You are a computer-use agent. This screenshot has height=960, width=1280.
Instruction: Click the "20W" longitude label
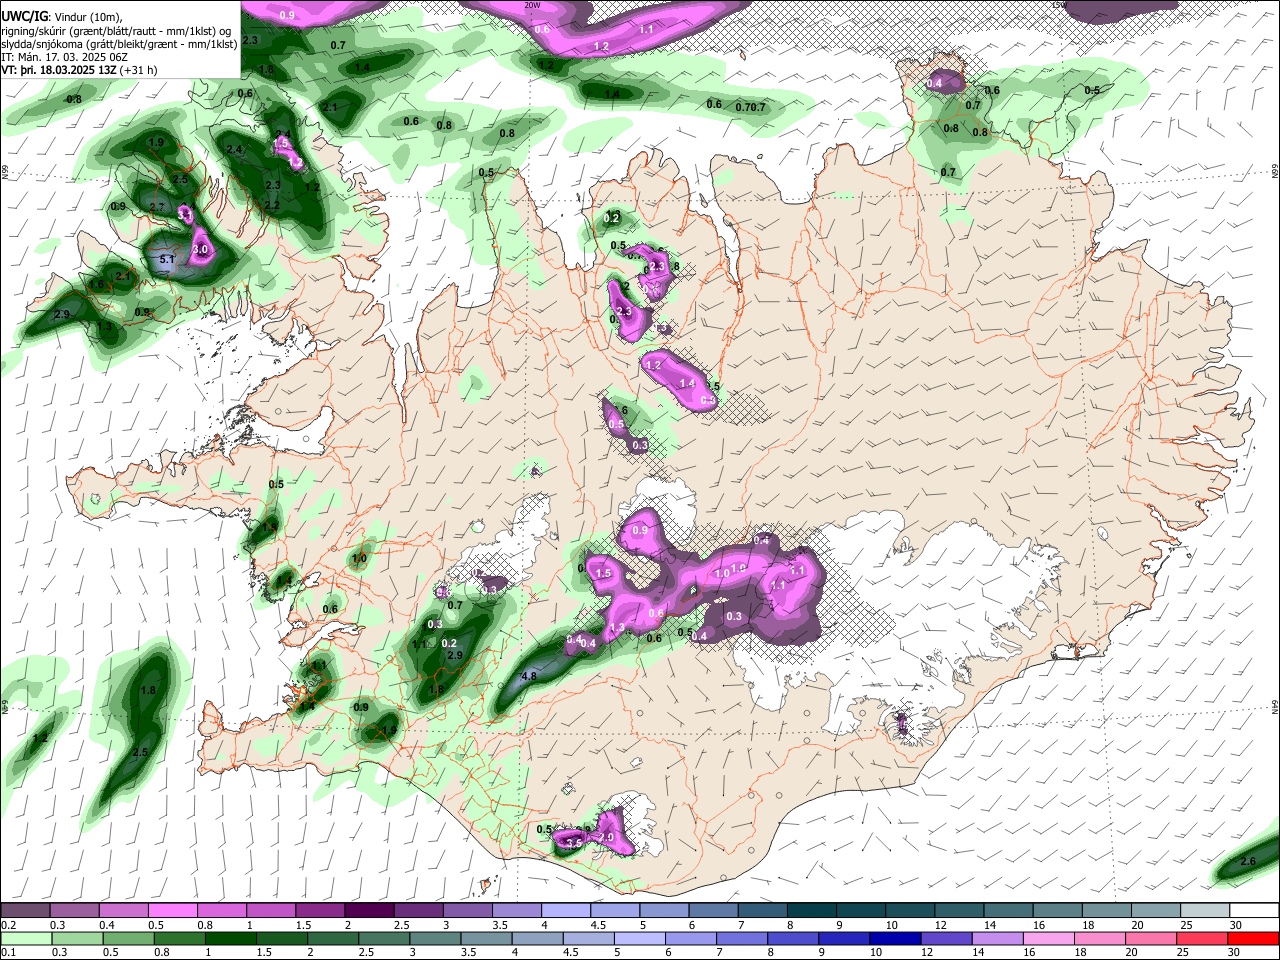[532, 5]
